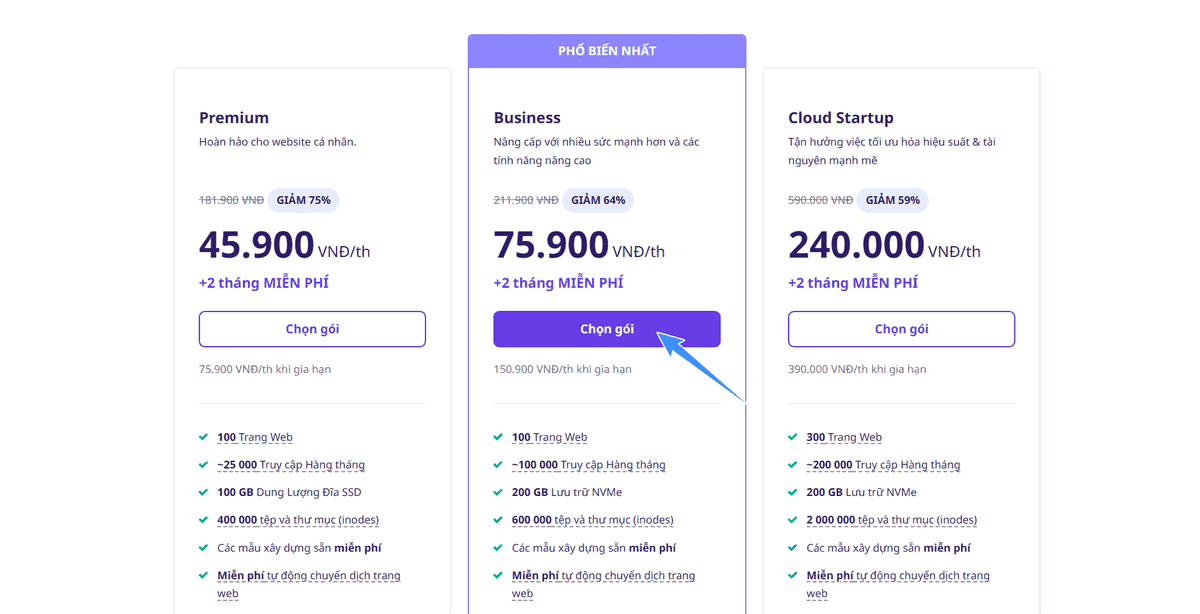Click the Business plan "Chọn gói" button
Image resolution: width=1200 pixels, height=614 pixels.
click(x=606, y=329)
